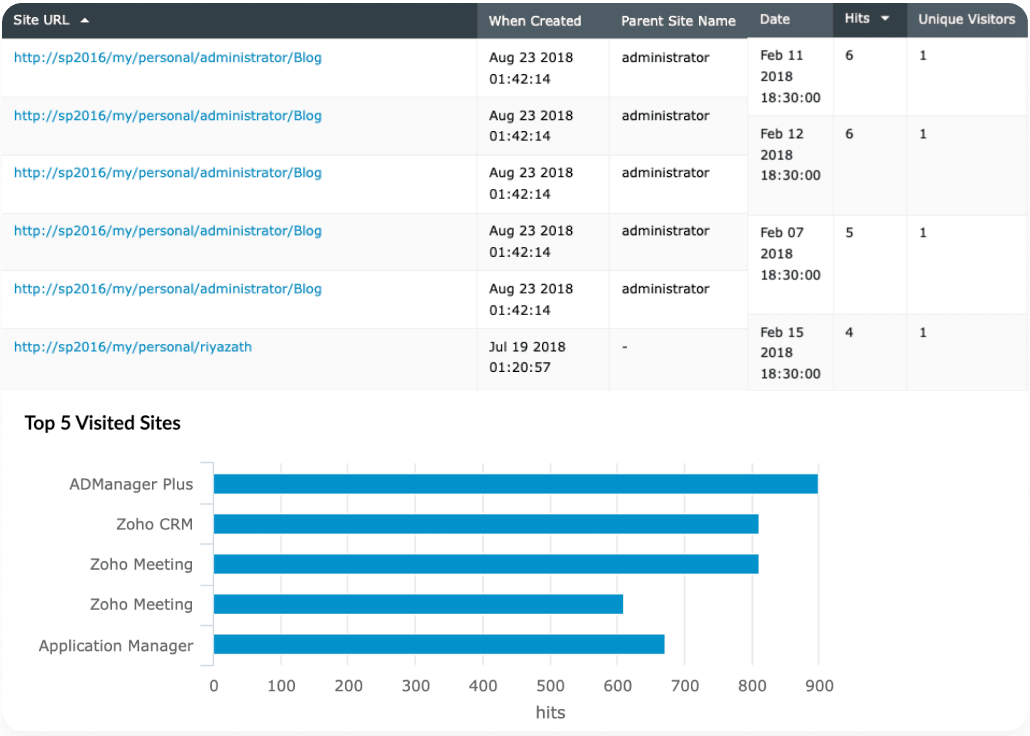Click the Top 5 Visited Sites title
The width and height of the screenshot is (1030, 736).
pos(102,423)
